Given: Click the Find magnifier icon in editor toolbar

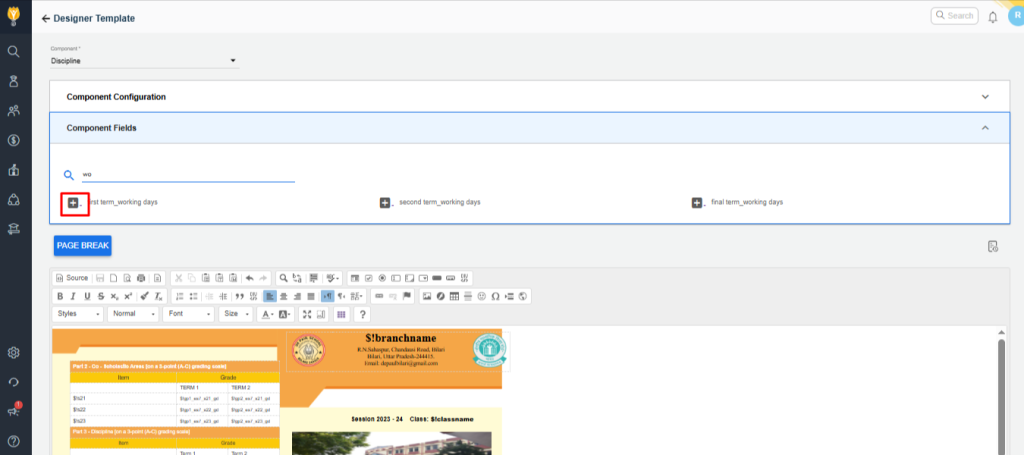Looking at the screenshot, I should point(284,277).
